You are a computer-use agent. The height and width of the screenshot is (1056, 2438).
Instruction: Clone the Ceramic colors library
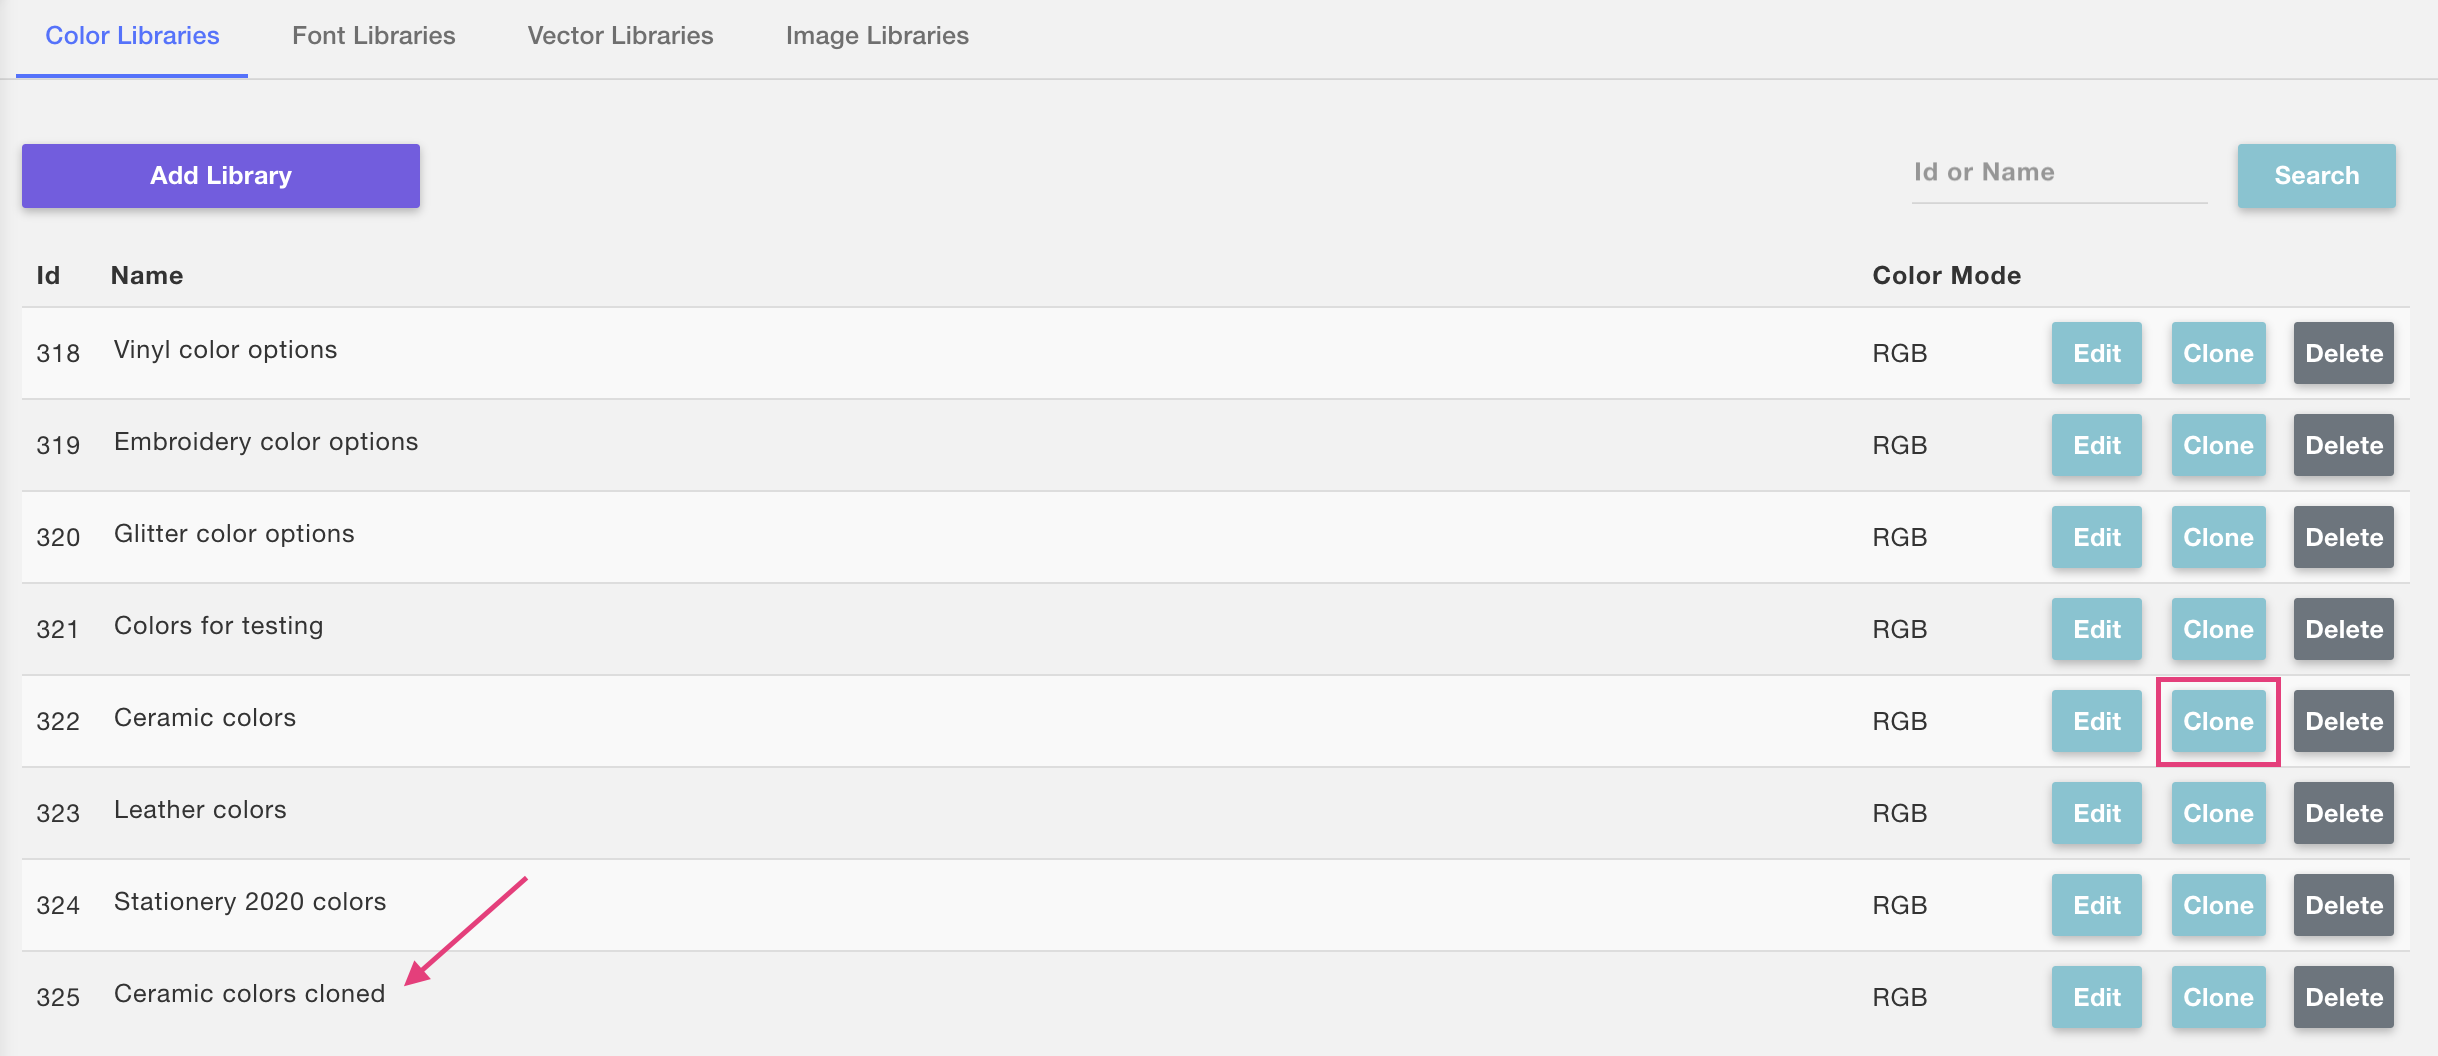pos(2218,721)
